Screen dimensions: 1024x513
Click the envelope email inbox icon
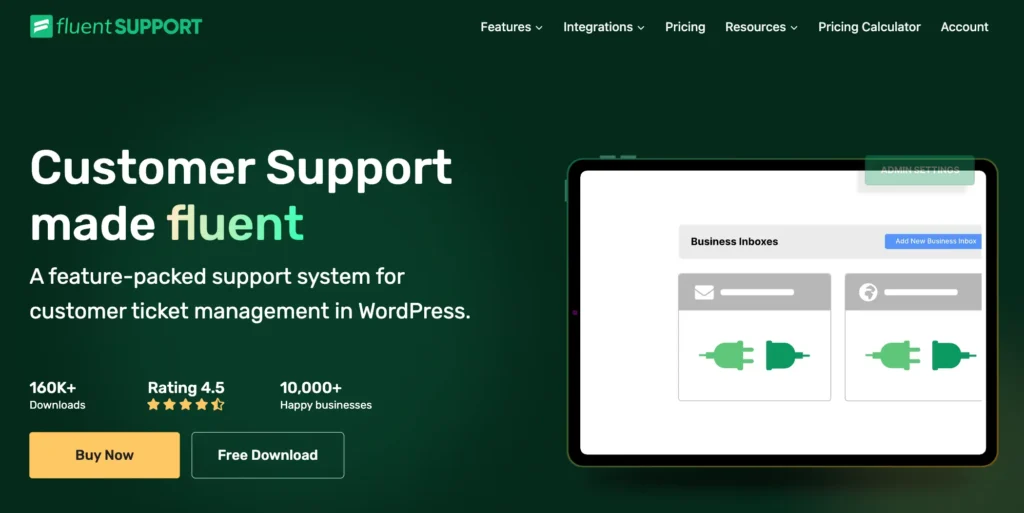[704, 292]
